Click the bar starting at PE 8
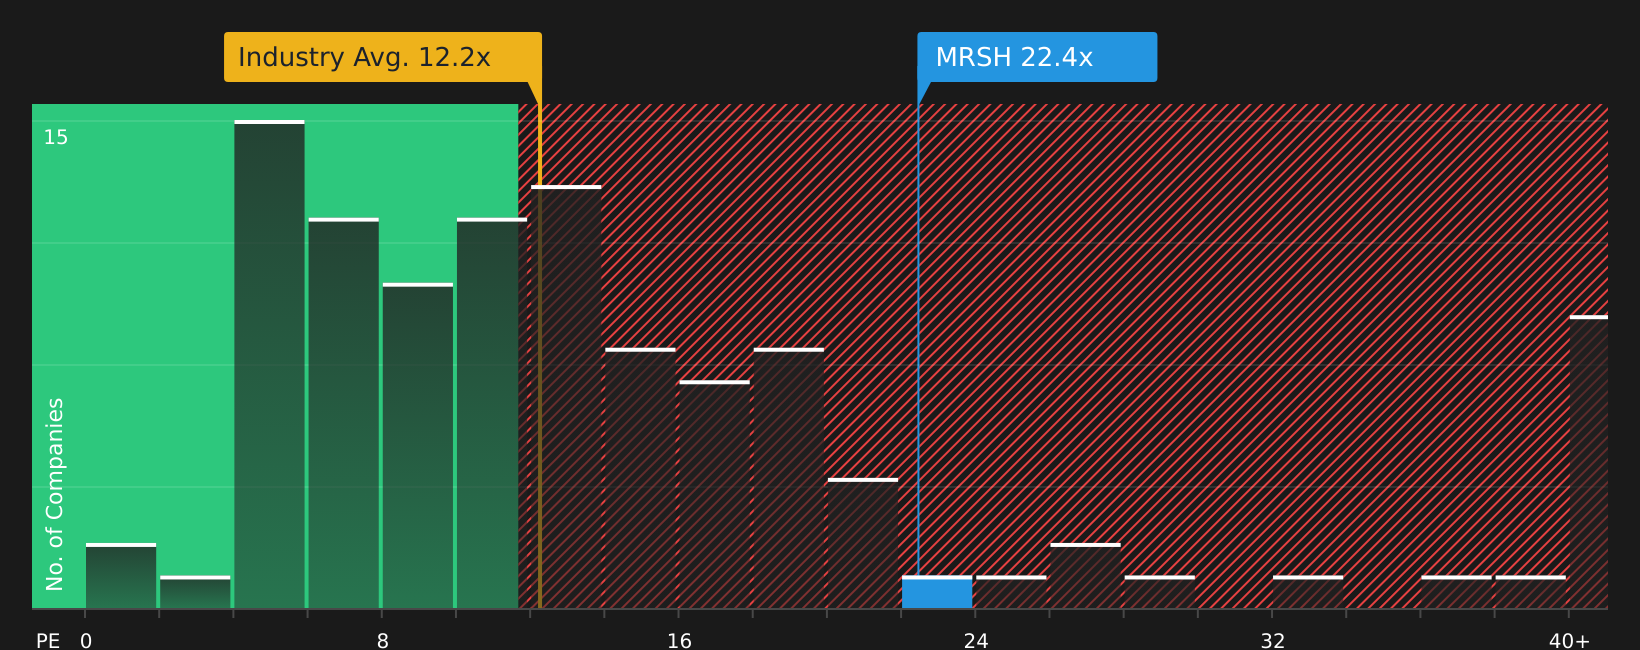The width and height of the screenshot is (1640, 650). 418,446
